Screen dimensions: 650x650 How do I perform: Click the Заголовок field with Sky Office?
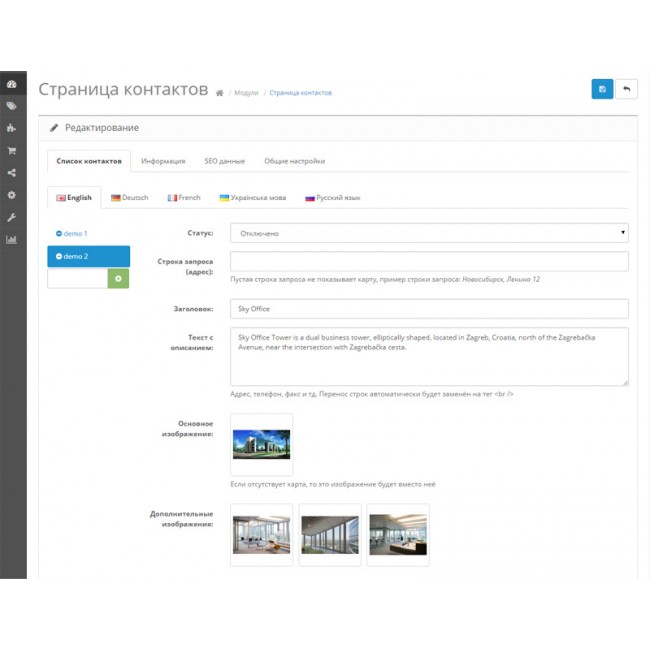coord(429,309)
